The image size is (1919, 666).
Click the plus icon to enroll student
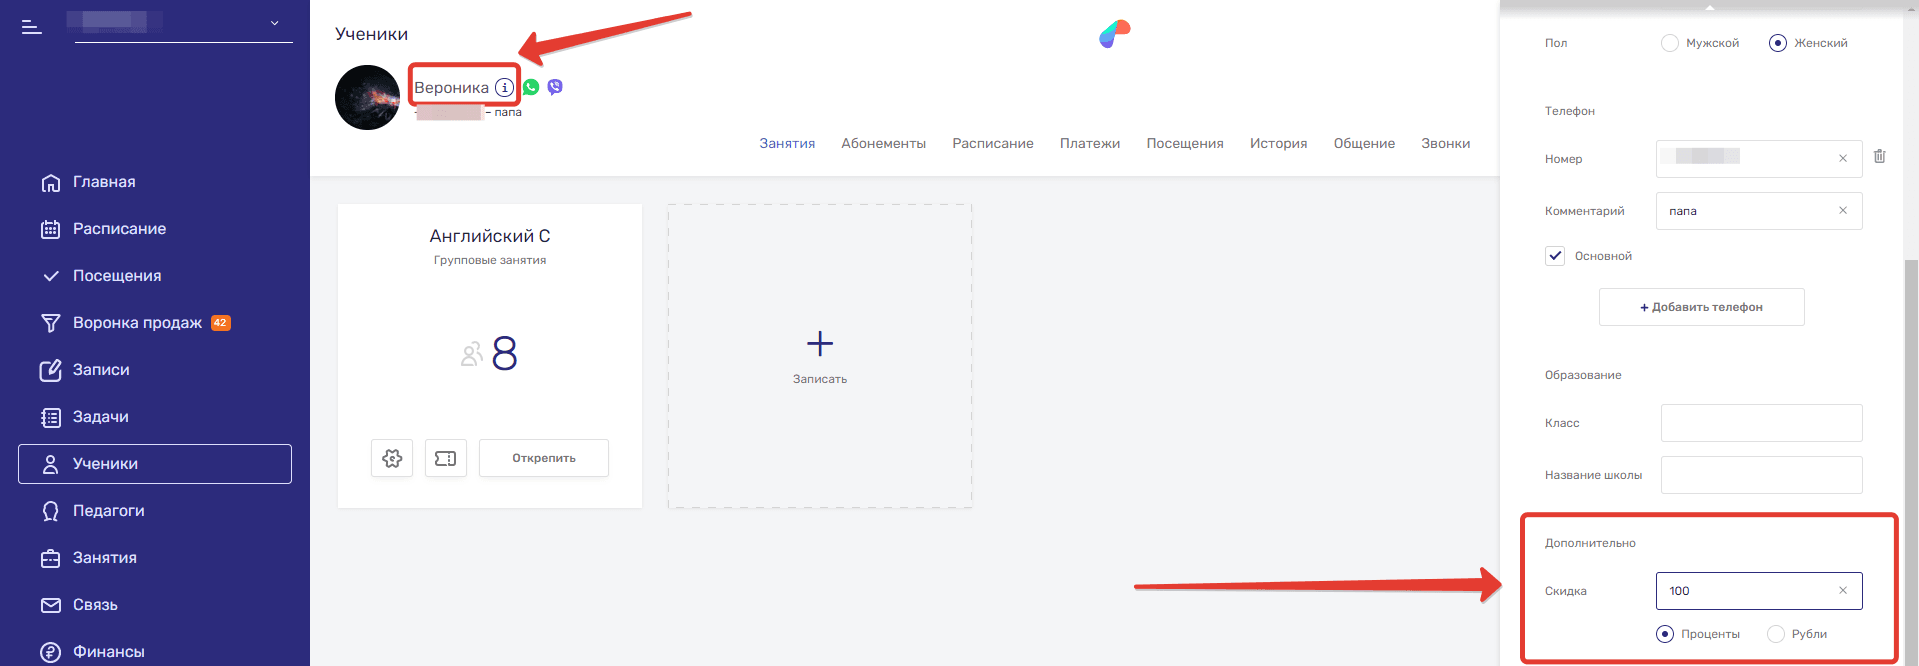click(820, 344)
